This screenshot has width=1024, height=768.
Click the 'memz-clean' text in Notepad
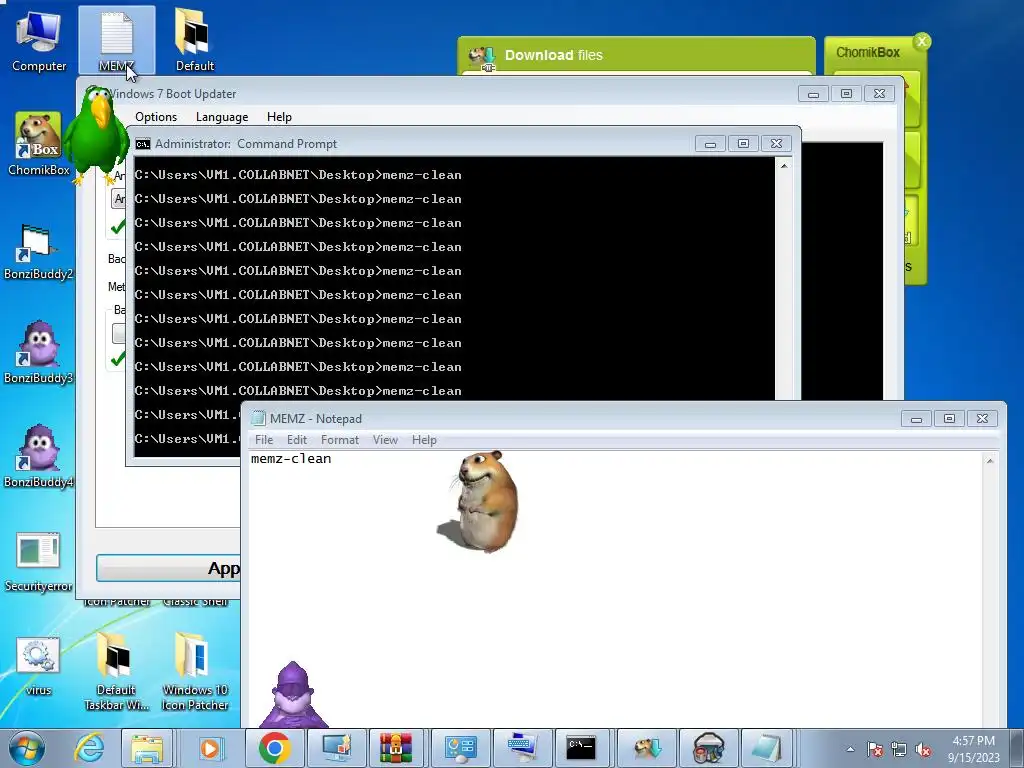(x=291, y=458)
